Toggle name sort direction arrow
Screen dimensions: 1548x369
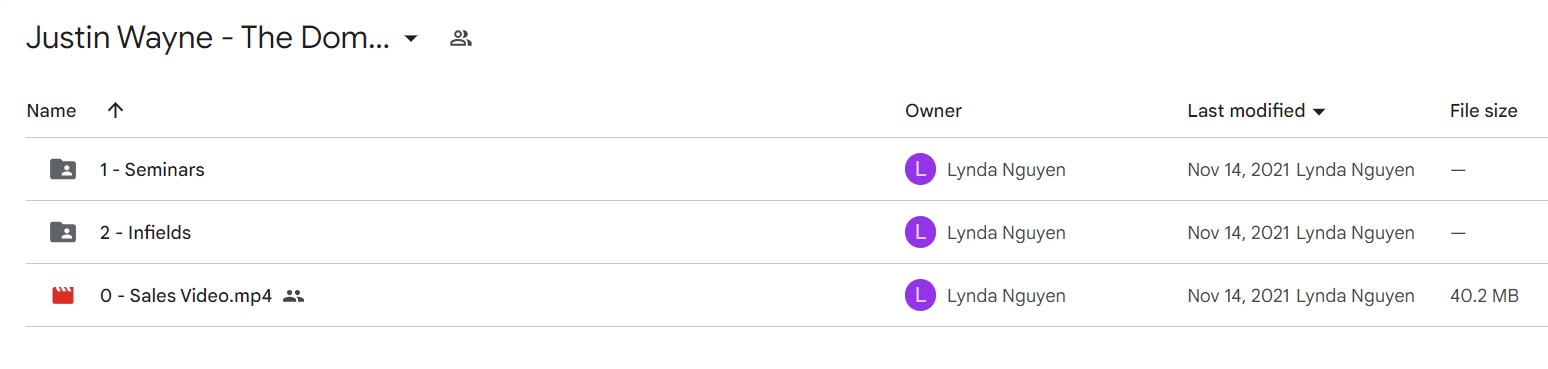(115, 110)
